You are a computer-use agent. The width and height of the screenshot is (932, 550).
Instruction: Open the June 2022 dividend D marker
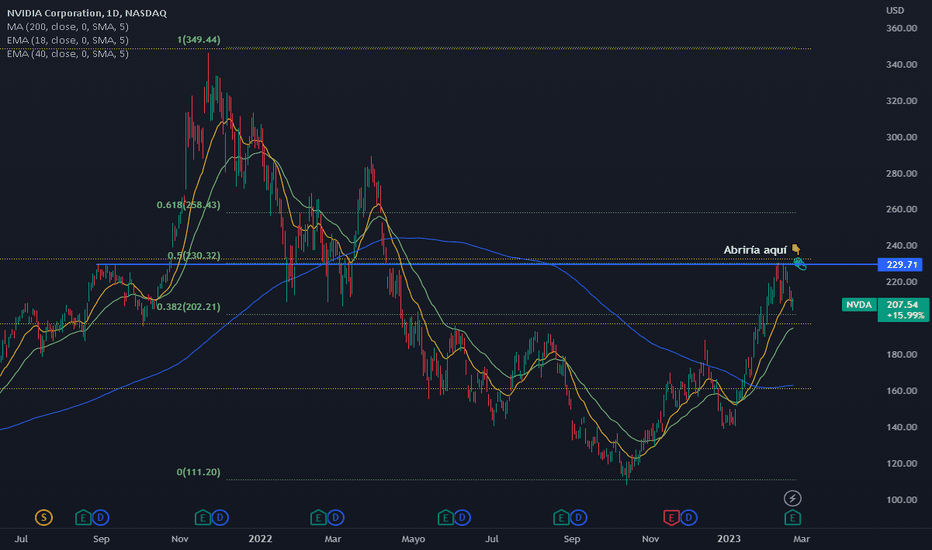coord(462,518)
